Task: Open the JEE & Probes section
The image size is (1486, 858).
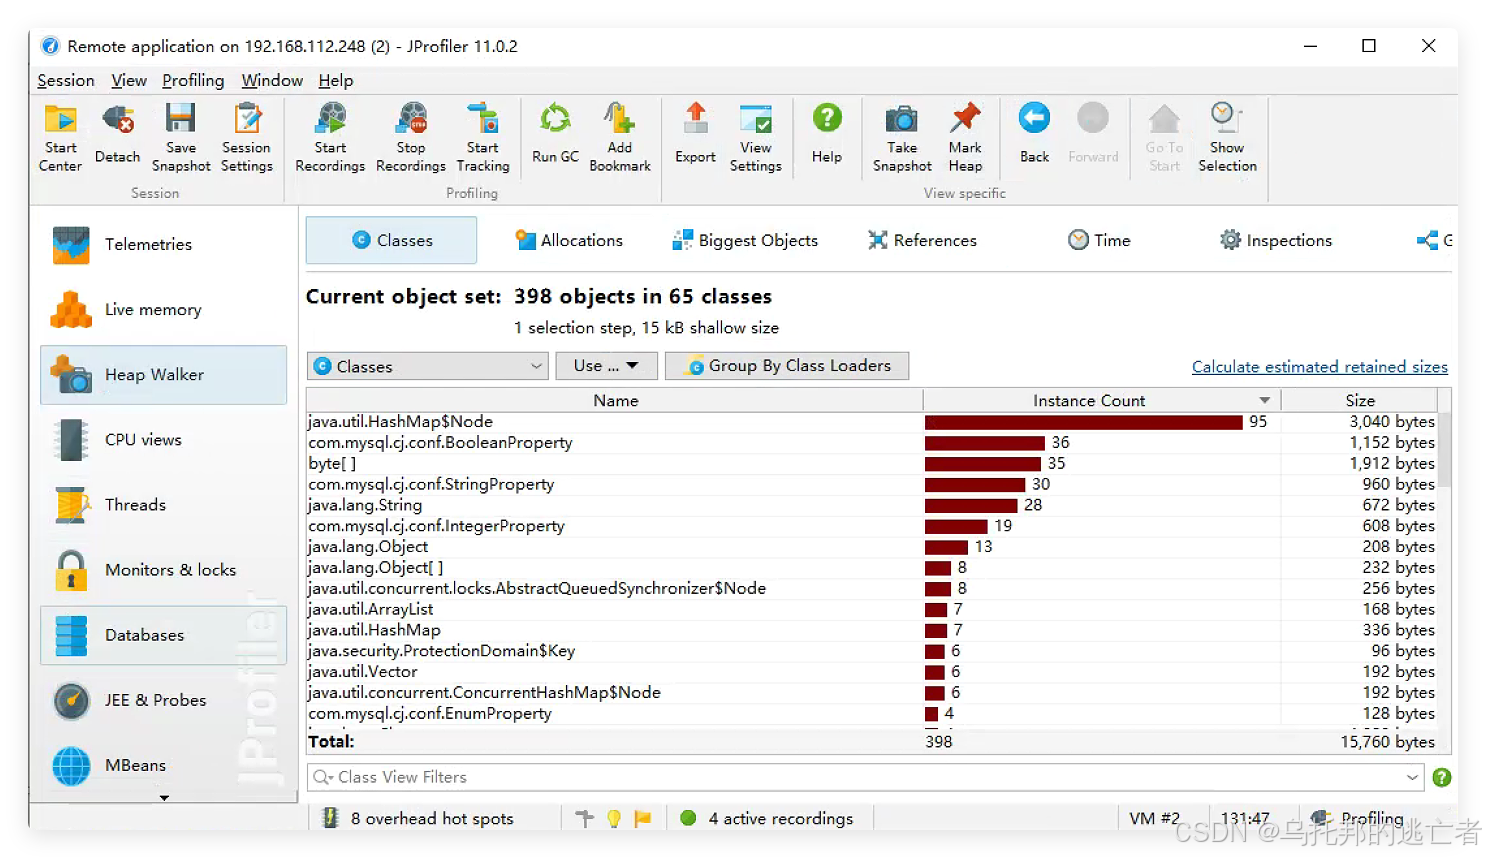Action: [x=163, y=700]
